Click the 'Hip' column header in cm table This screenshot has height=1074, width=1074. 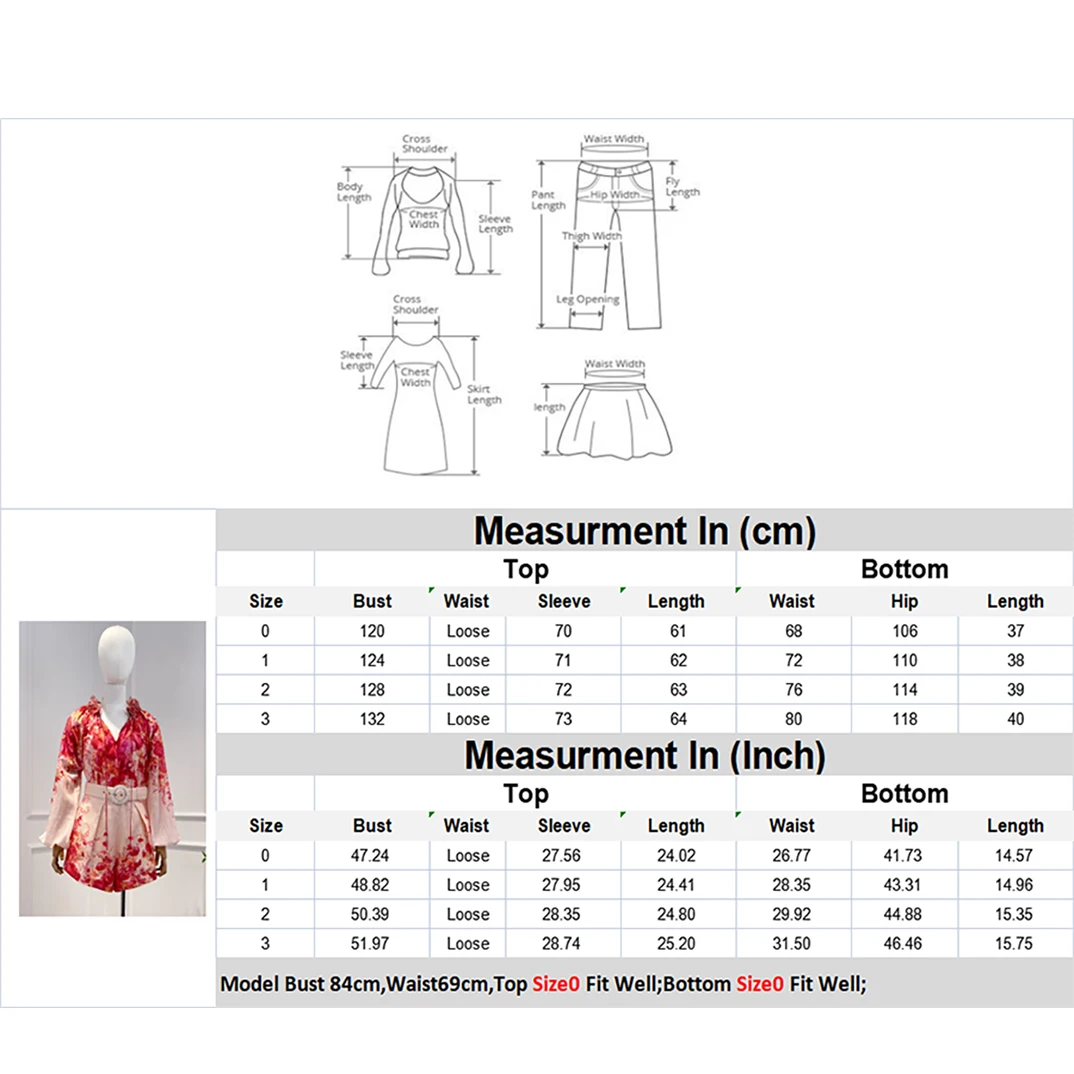pos(904,601)
